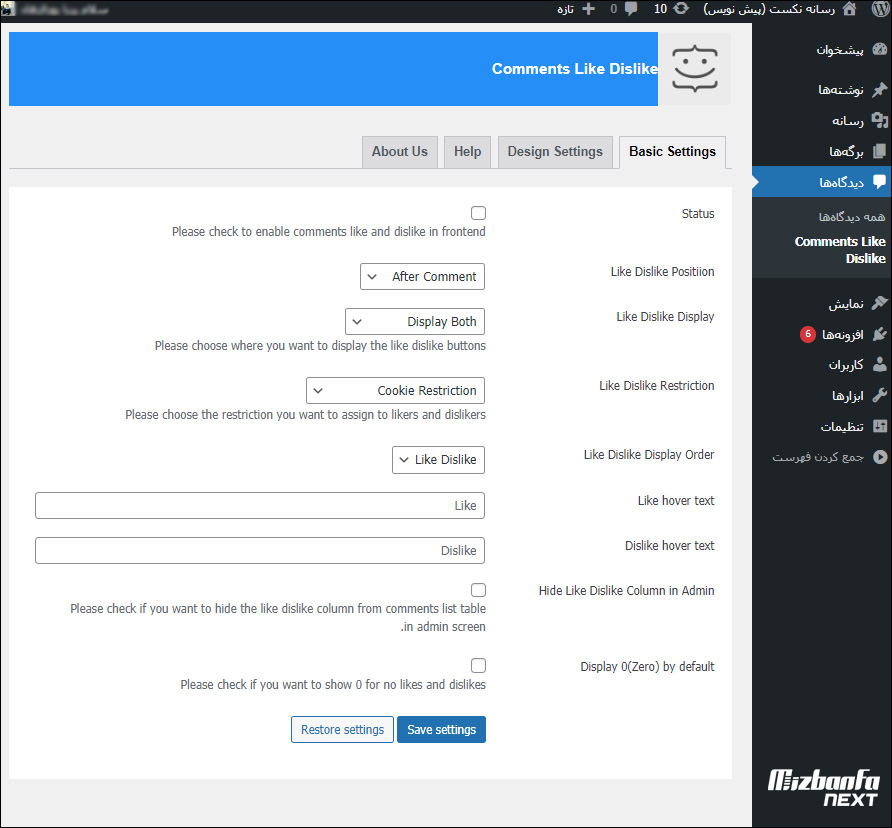Open the Cookie Restriction dropdown

(395, 390)
